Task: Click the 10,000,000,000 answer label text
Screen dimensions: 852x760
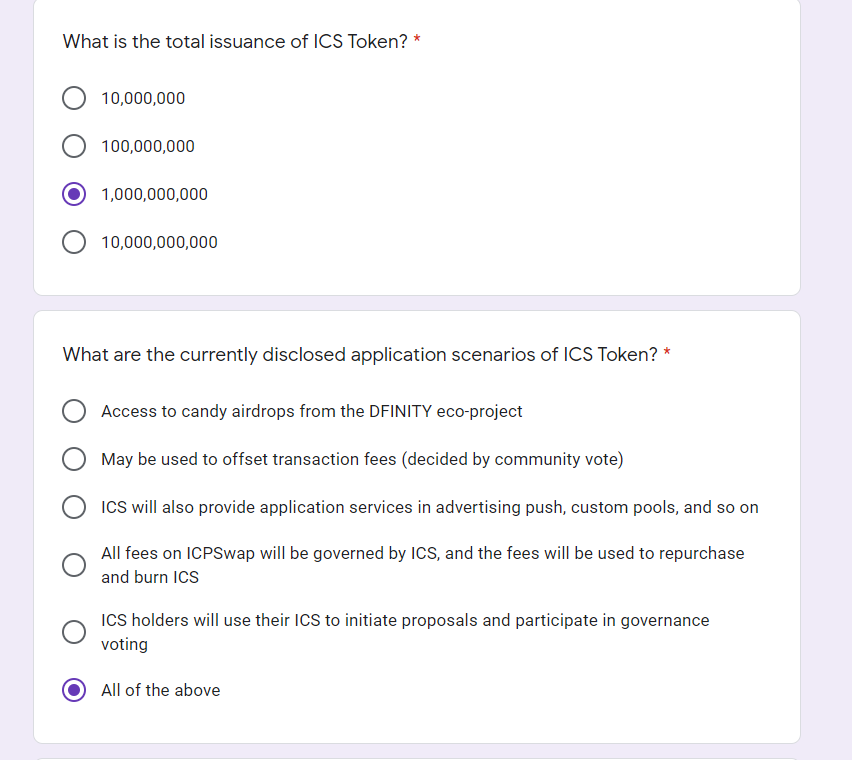Action: click(x=159, y=242)
